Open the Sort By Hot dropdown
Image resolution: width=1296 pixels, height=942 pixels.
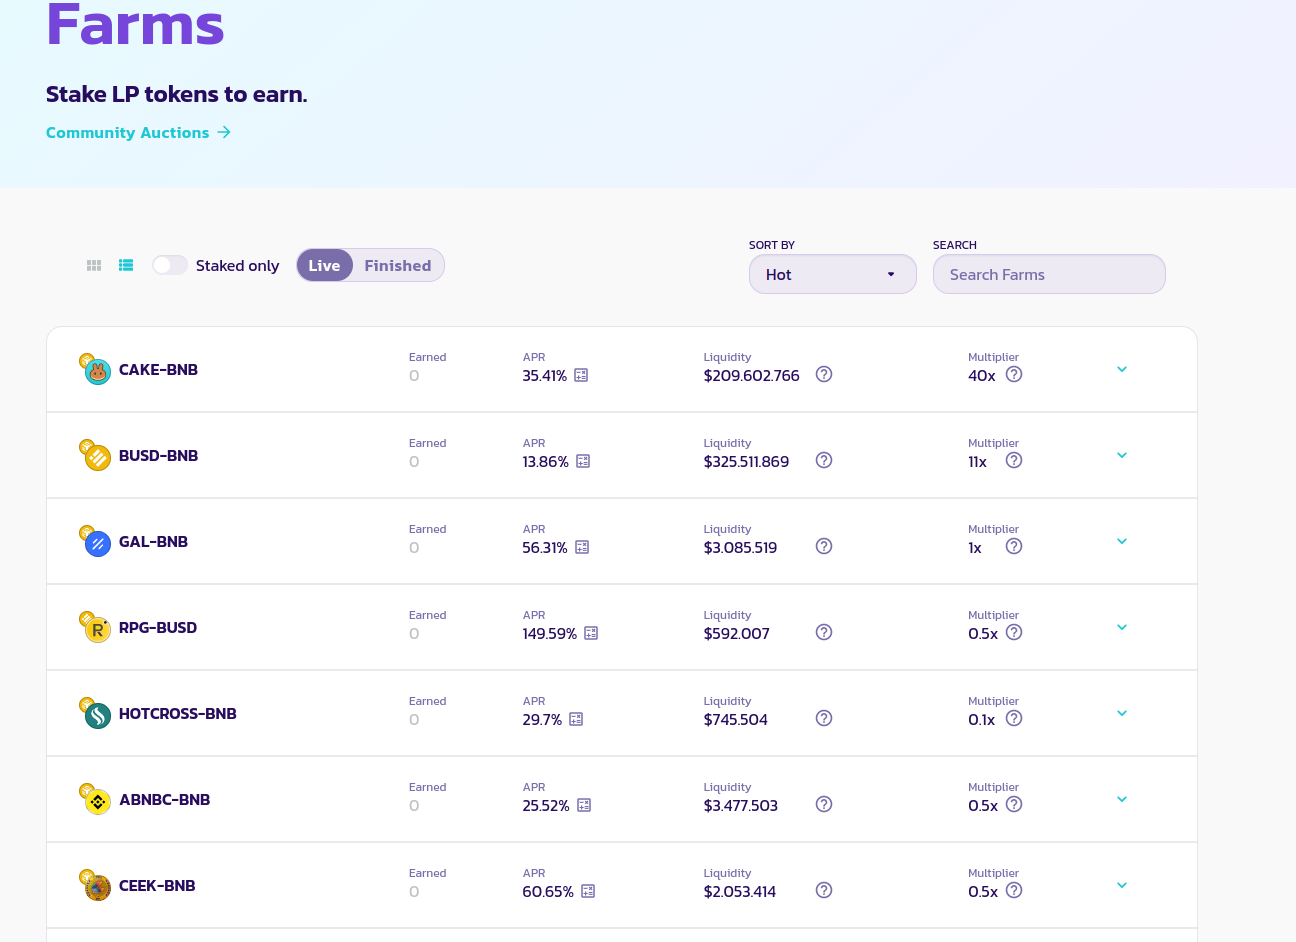[x=833, y=274]
